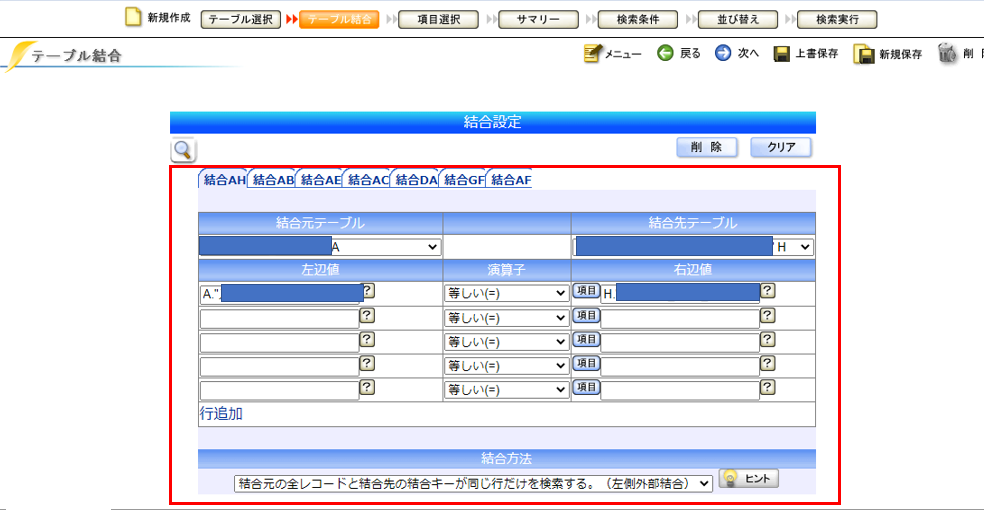
Task: Click the second row 右辺値 help question icon
Action: pos(767,316)
